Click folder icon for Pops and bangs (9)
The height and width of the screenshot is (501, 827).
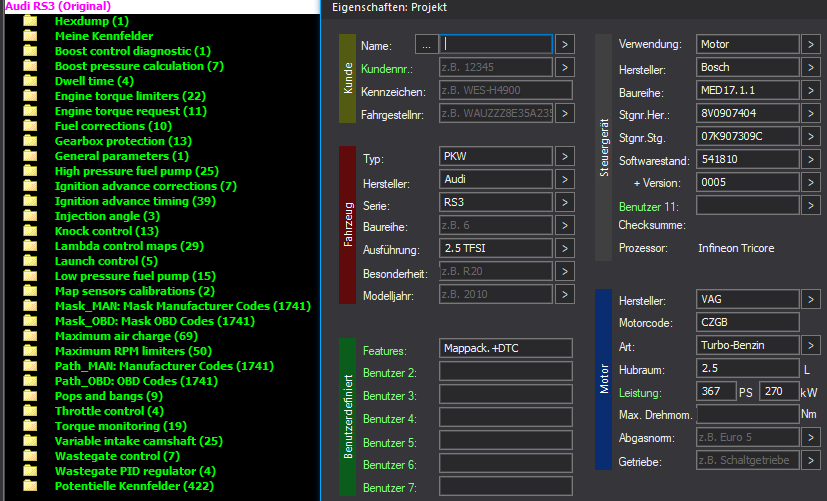31,396
